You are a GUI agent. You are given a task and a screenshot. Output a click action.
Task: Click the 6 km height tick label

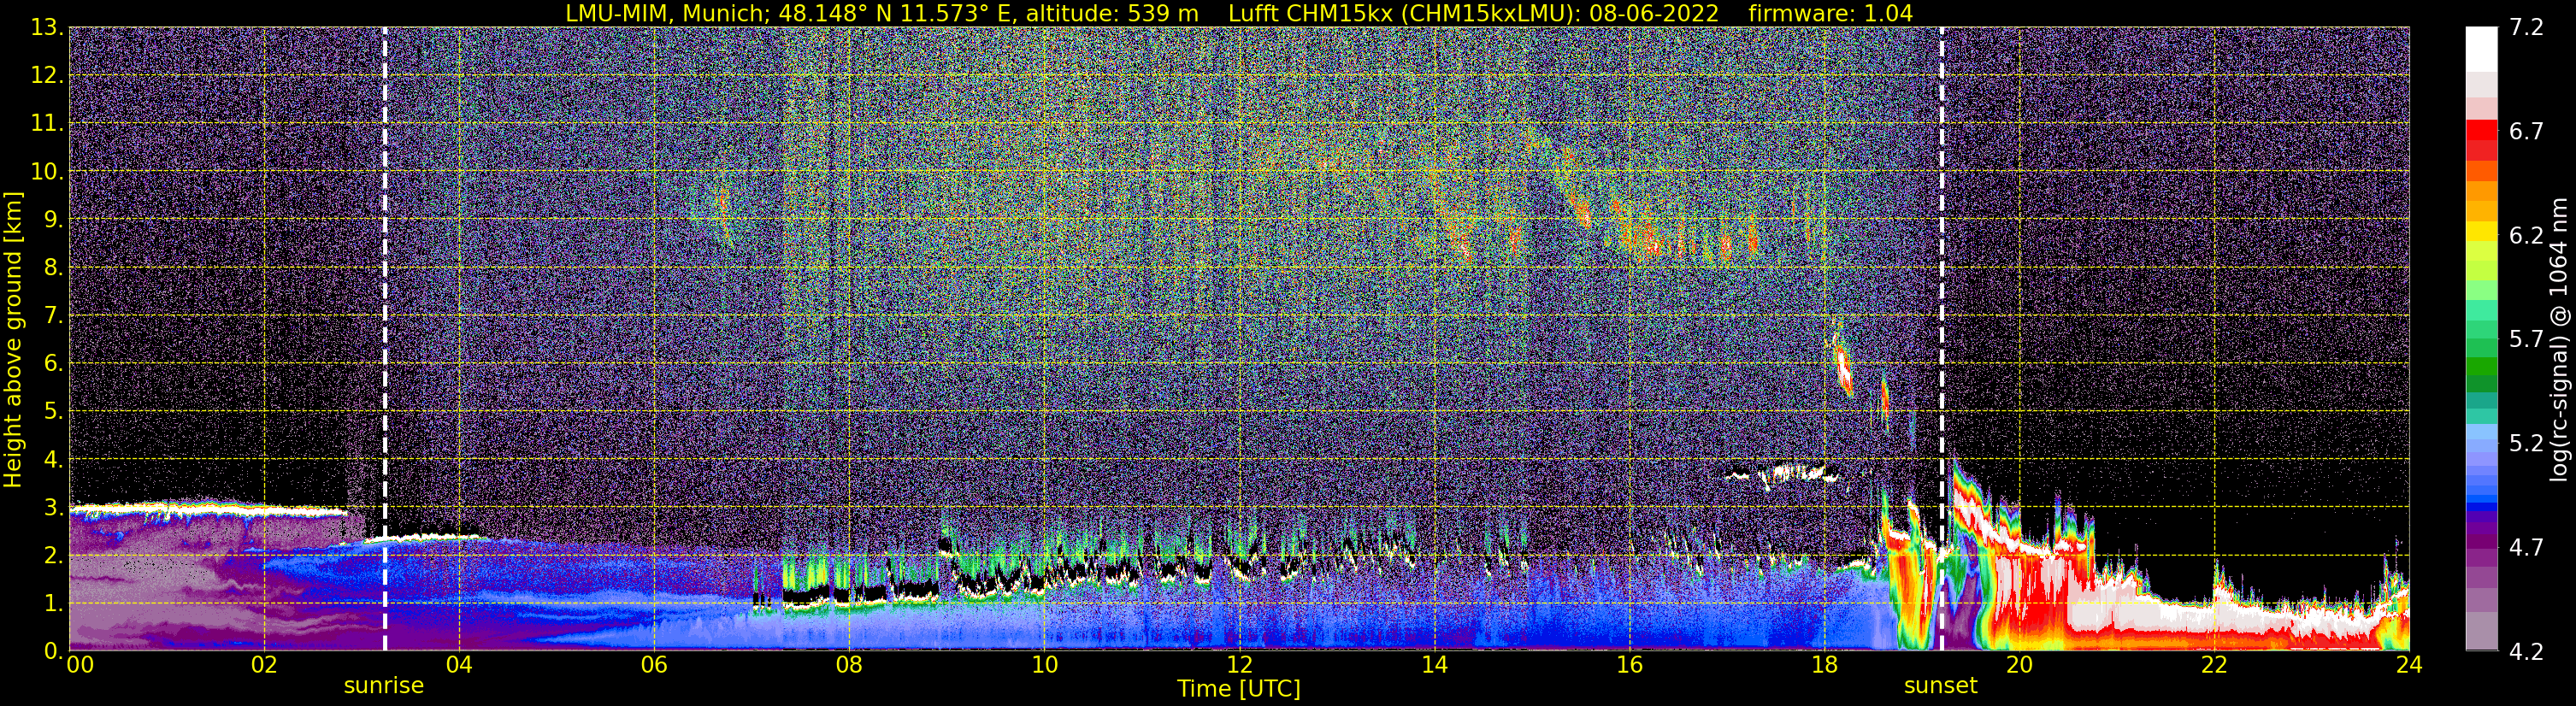click(53, 363)
